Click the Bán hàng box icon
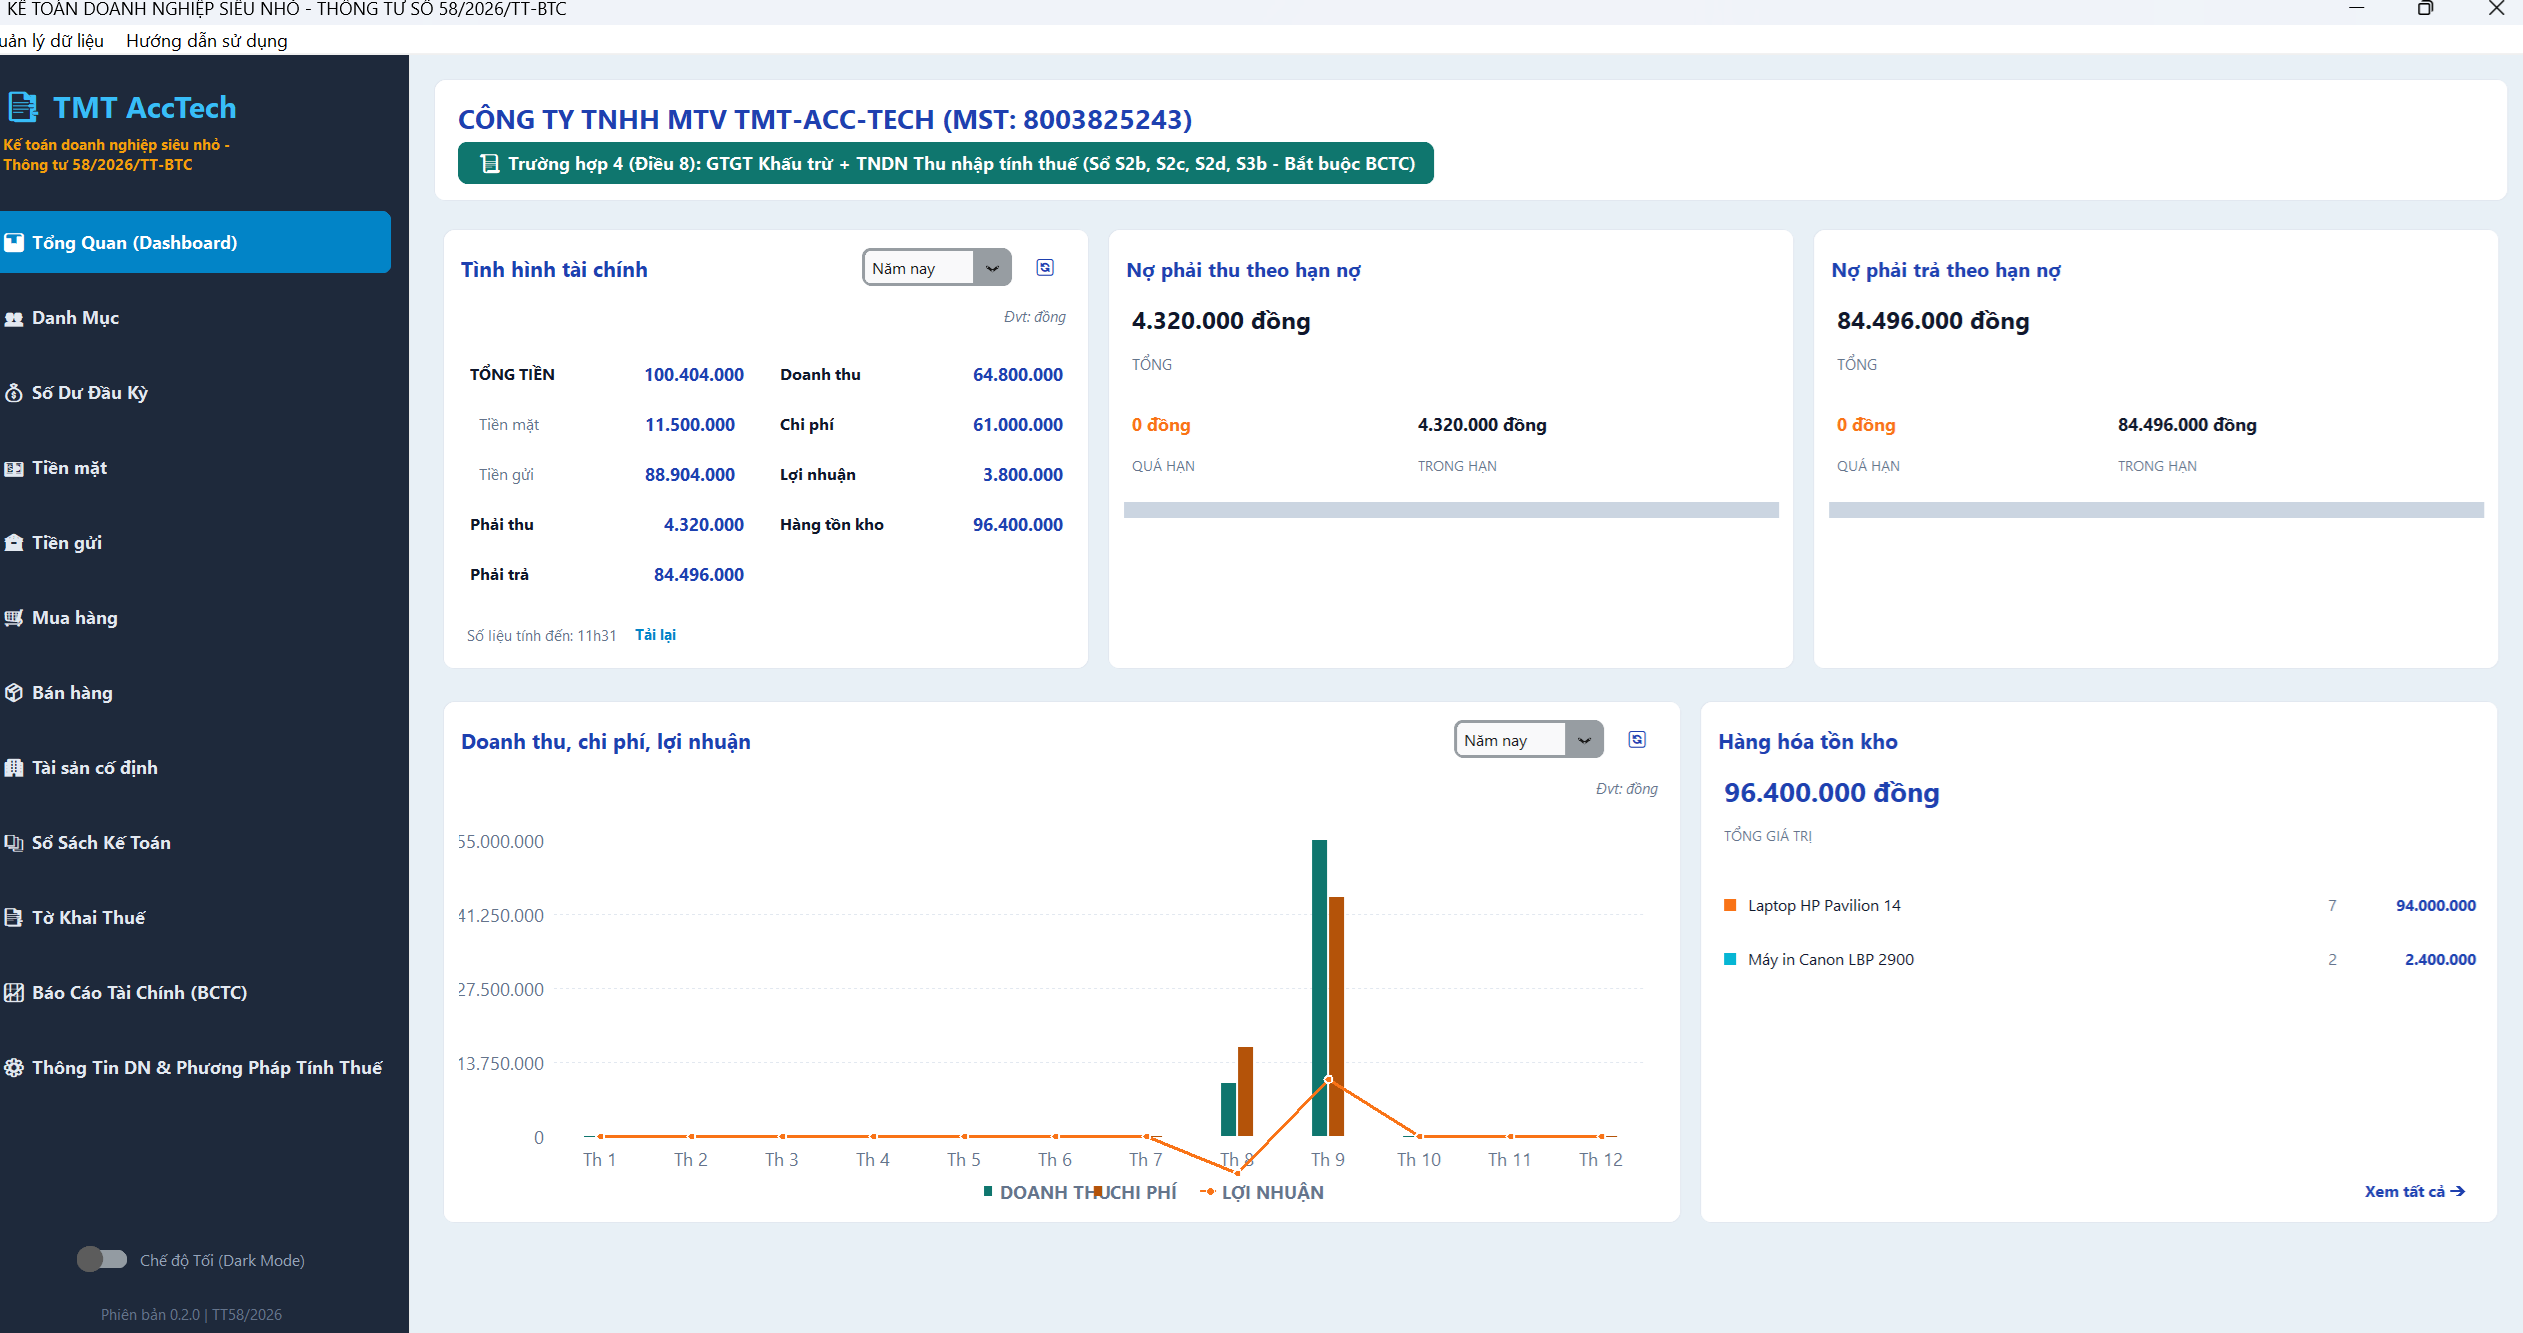The width and height of the screenshot is (2523, 1333). [14, 693]
